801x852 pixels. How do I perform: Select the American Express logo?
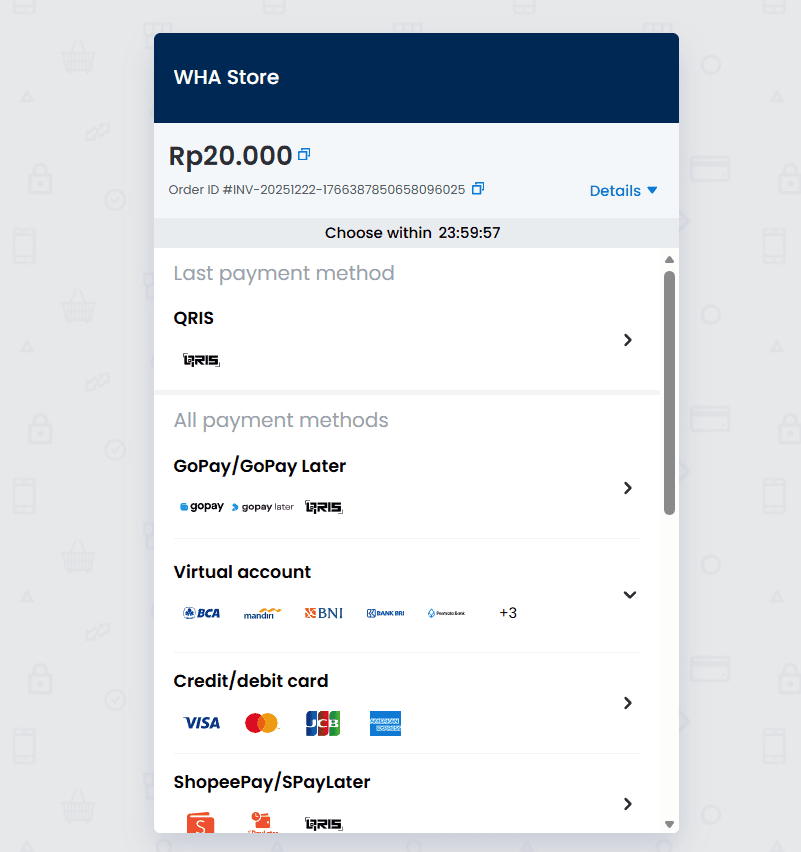[385, 723]
